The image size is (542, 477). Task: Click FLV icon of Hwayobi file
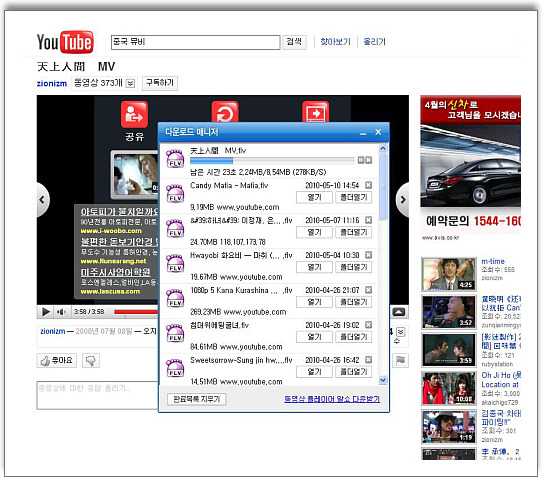click(x=175, y=264)
